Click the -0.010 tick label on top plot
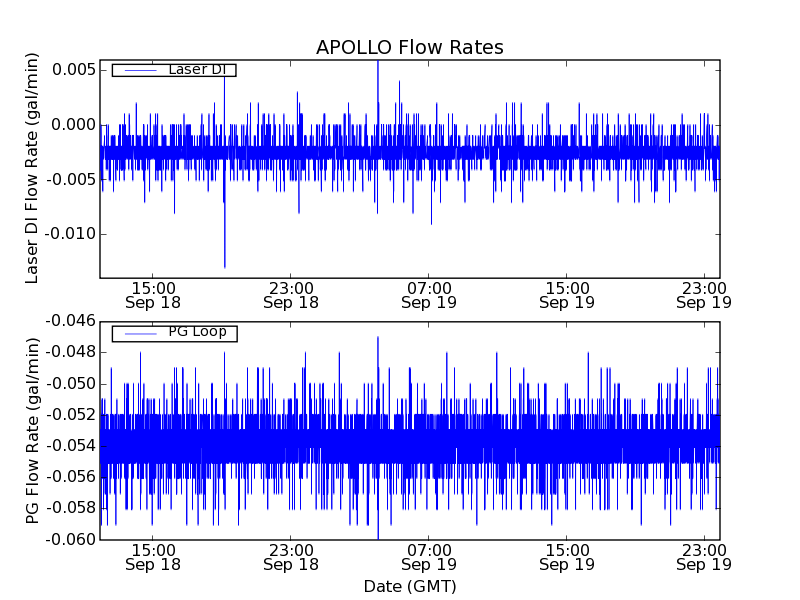The image size is (800, 600). tap(71, 234)
